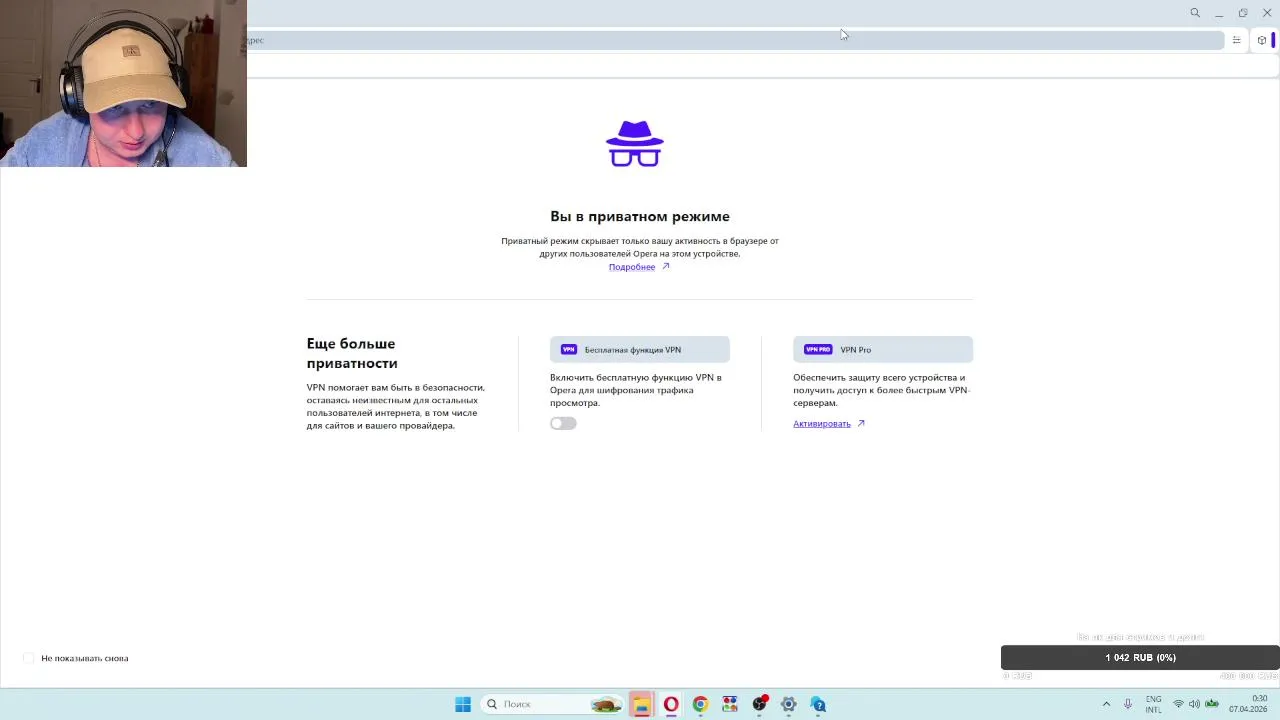
Task: Click the arrow icon next to Подробнее
Action: click(666, 267)
